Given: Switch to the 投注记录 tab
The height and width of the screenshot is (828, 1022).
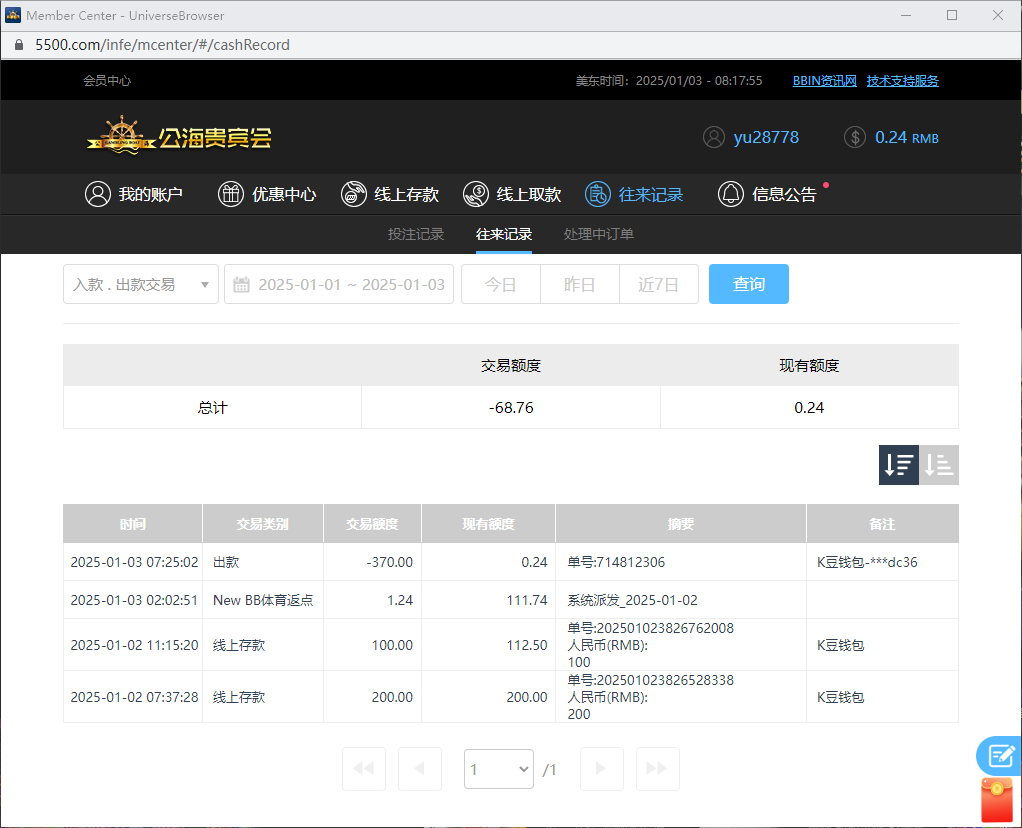Looking at the screenshot, I should (416, 235).
